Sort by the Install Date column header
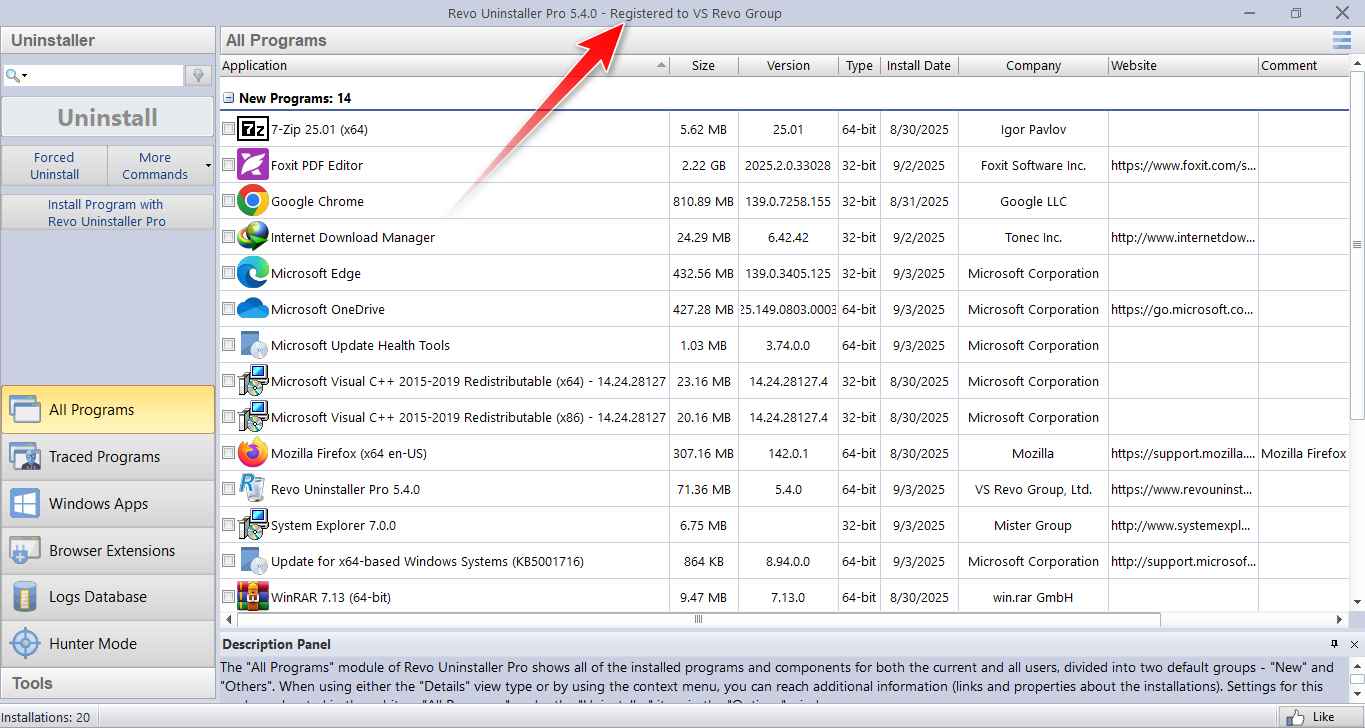This screenshot has width=1365, height=728. click(x=919, y=66)
